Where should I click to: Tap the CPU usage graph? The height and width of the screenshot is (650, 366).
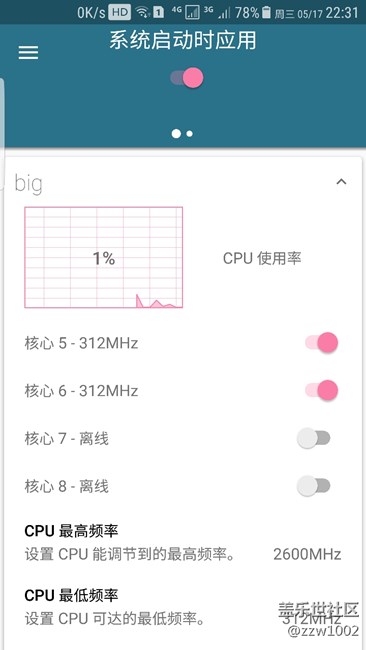(104, 257)
